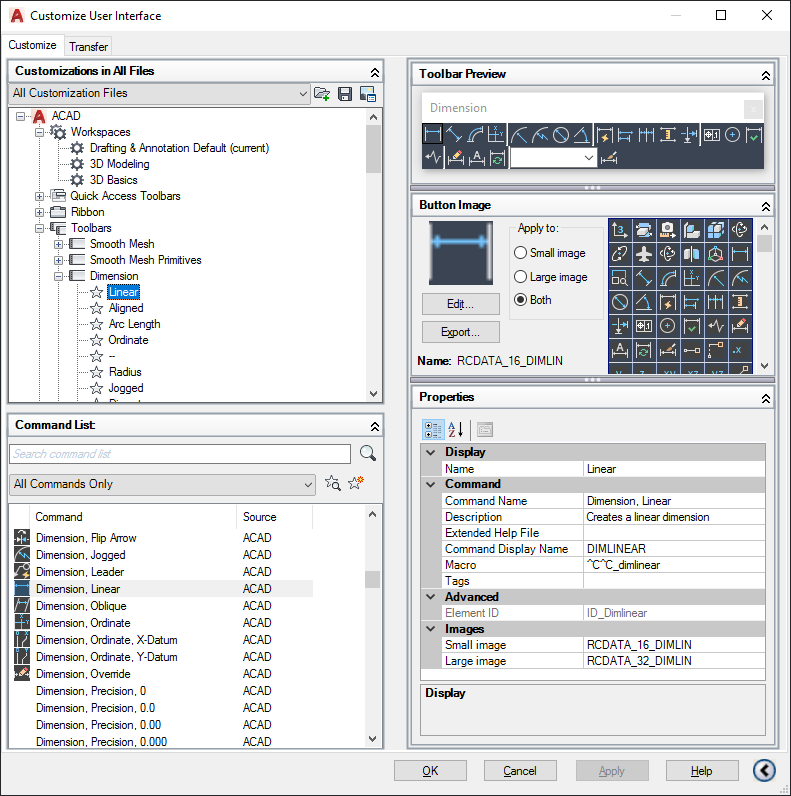
Task: Select 'Dimension, Oblique' in Command List
Action: [81, 606]
